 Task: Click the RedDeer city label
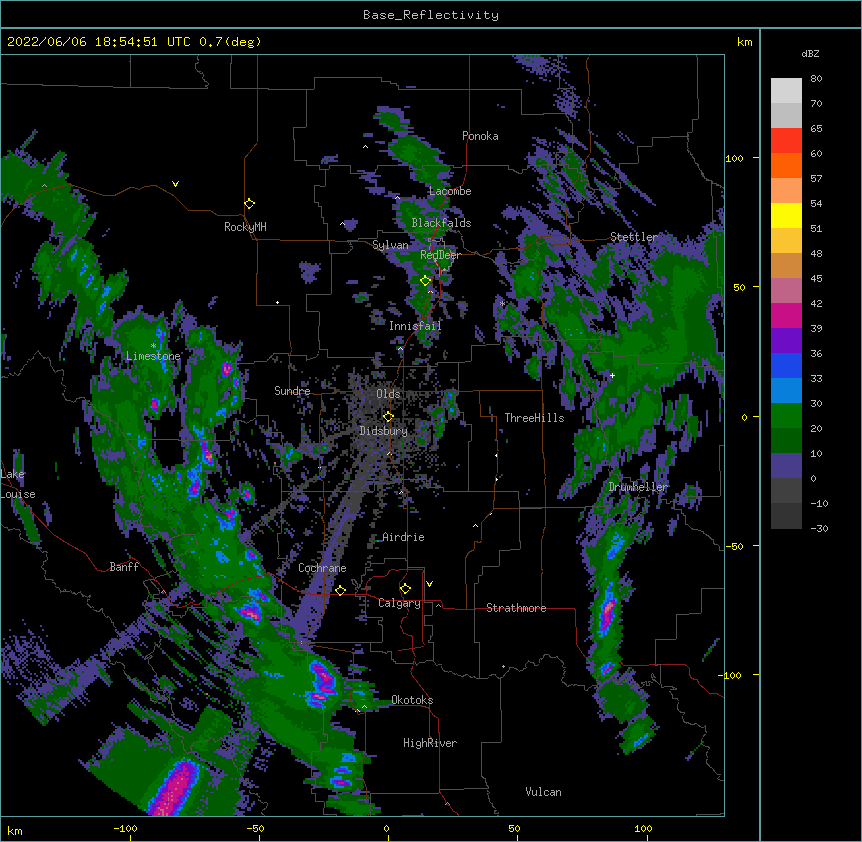click(440, 255)
